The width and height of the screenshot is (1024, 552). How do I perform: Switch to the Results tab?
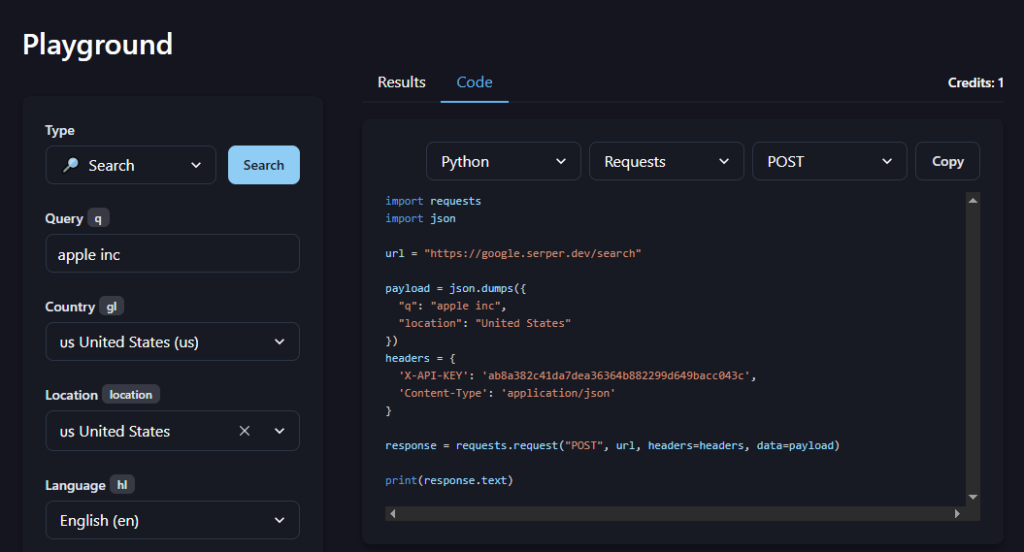[401, 82]
